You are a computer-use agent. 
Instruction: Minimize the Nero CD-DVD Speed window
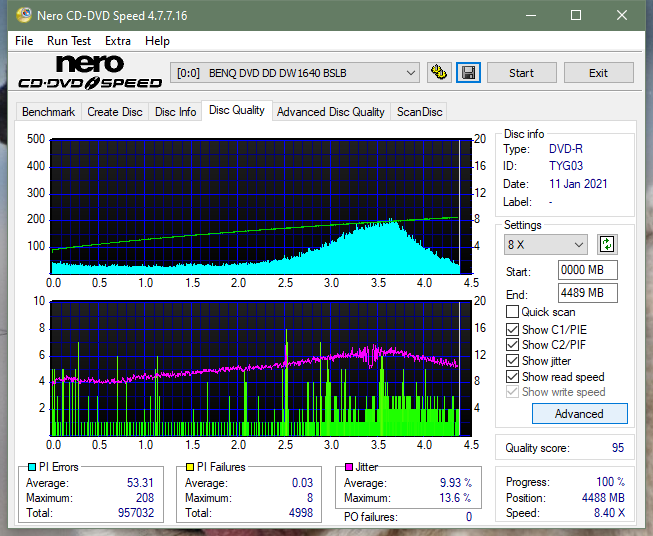(x=531, y=15)
